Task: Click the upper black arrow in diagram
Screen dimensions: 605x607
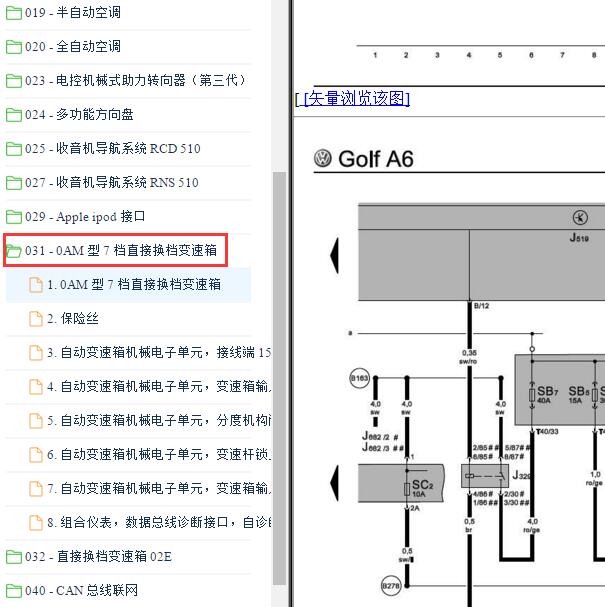Action: click(x=334, y=255)
